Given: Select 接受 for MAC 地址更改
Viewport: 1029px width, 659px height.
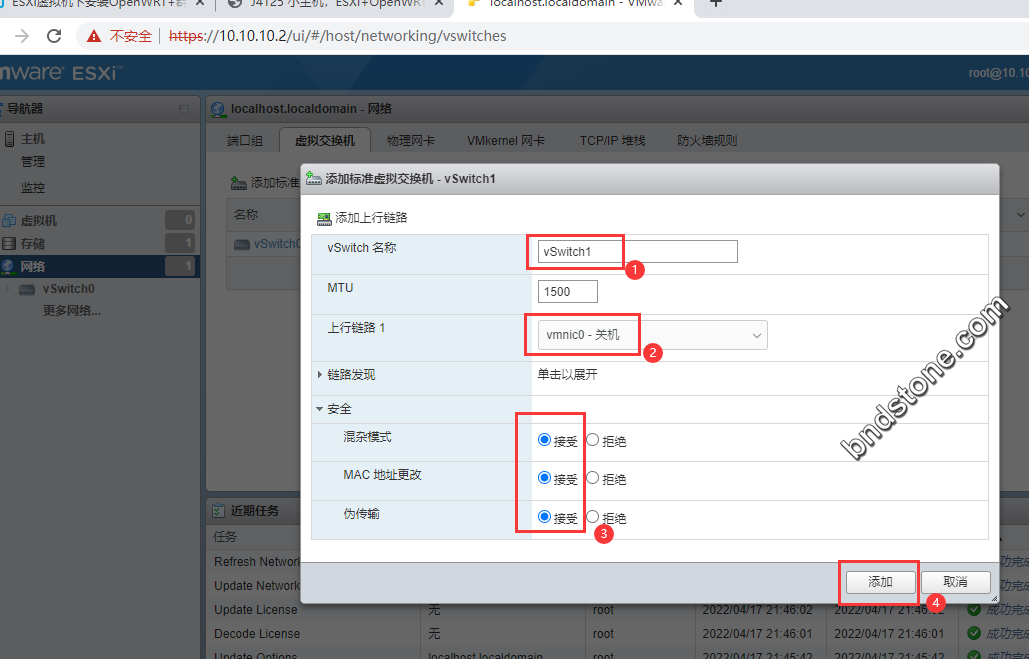Looking at the screenshot, I should (544, 478).
